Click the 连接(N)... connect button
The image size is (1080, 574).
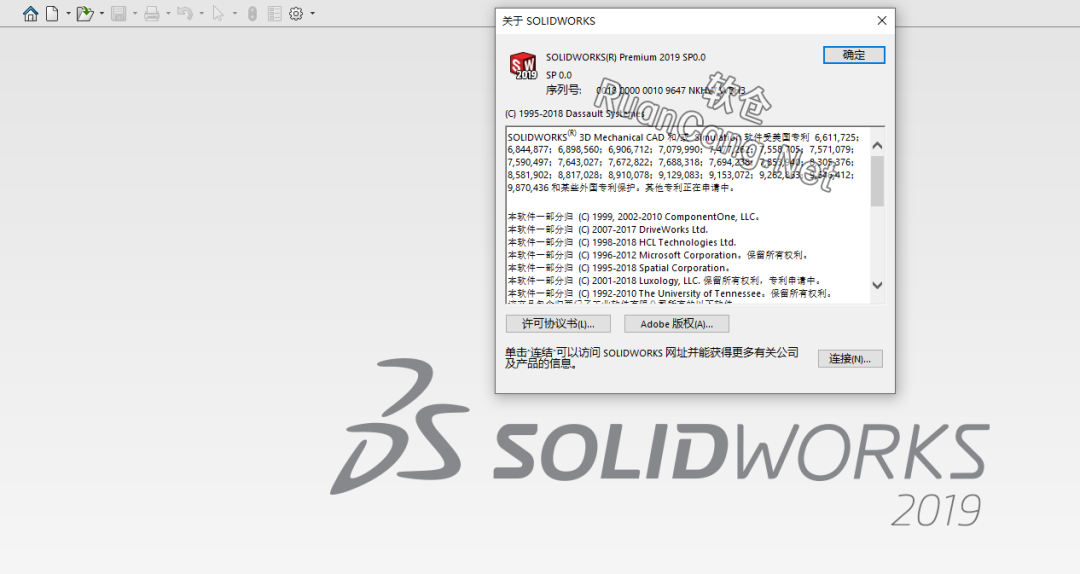[x=850, y=358]
